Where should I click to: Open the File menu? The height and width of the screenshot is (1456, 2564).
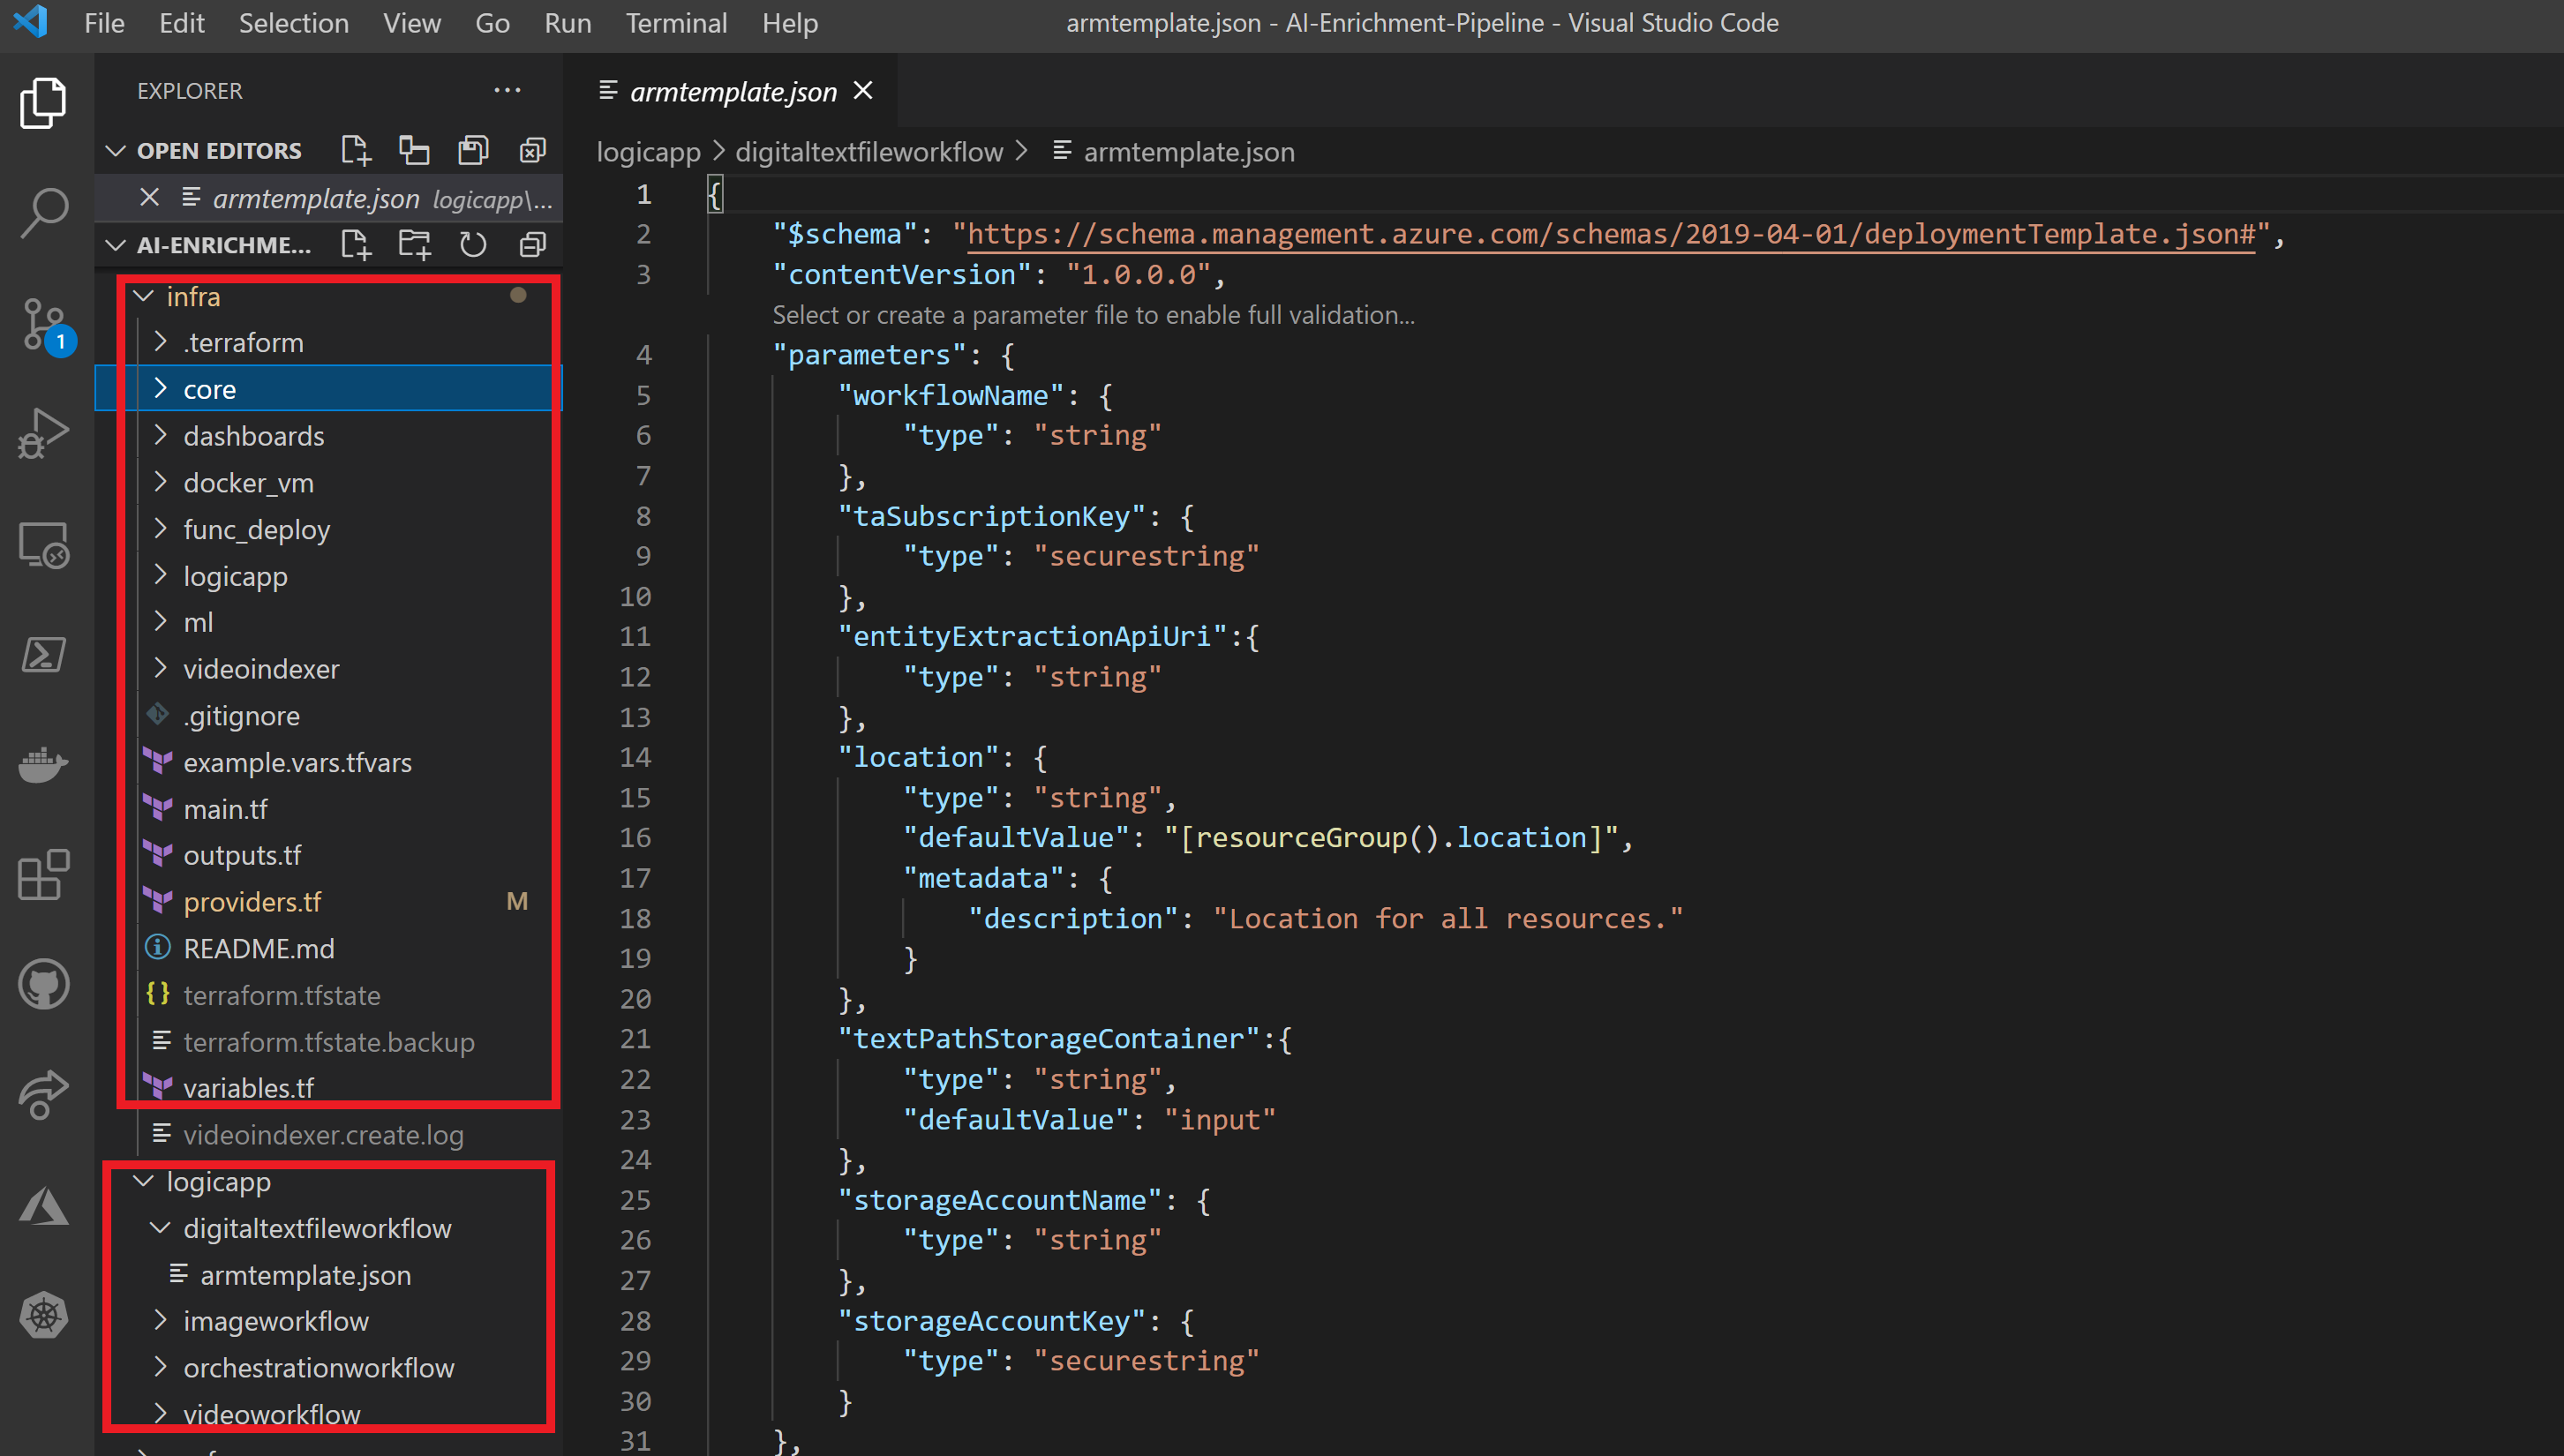[104, 22]
